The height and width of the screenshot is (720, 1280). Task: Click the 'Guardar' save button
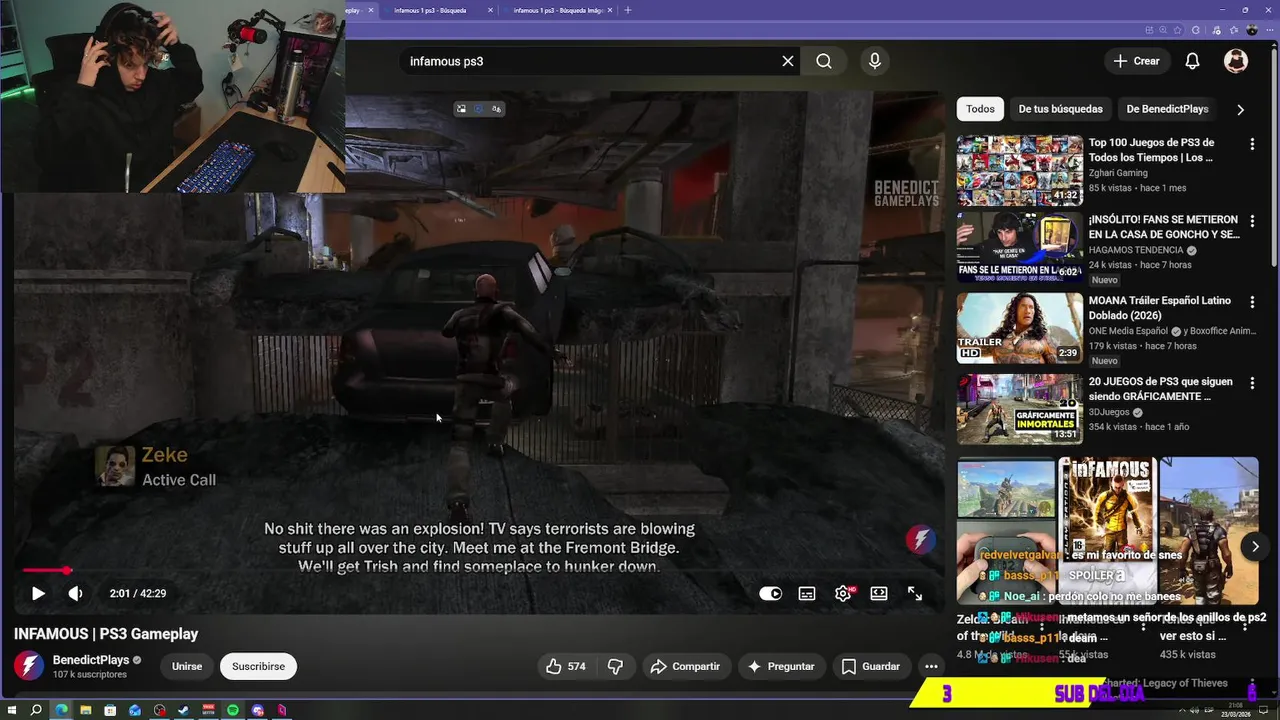[x=871, y=666]
